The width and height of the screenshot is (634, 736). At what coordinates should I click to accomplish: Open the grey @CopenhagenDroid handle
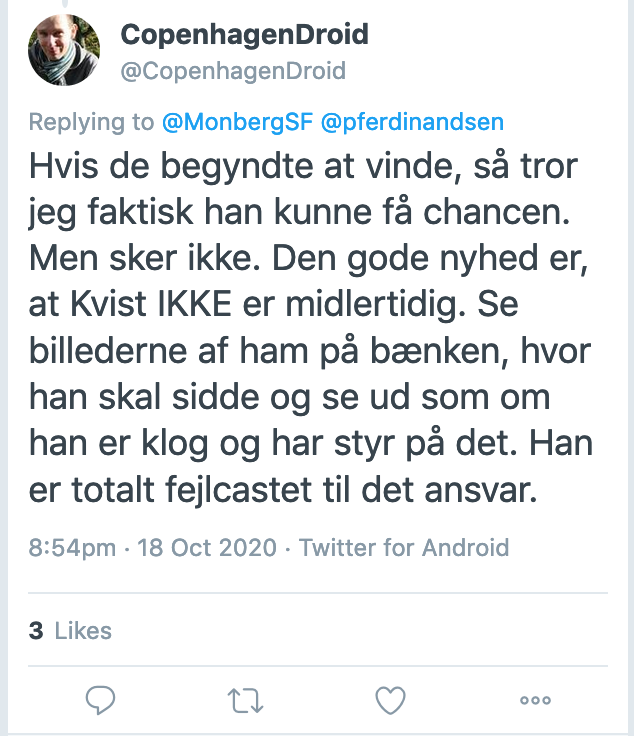click(233, 71)
